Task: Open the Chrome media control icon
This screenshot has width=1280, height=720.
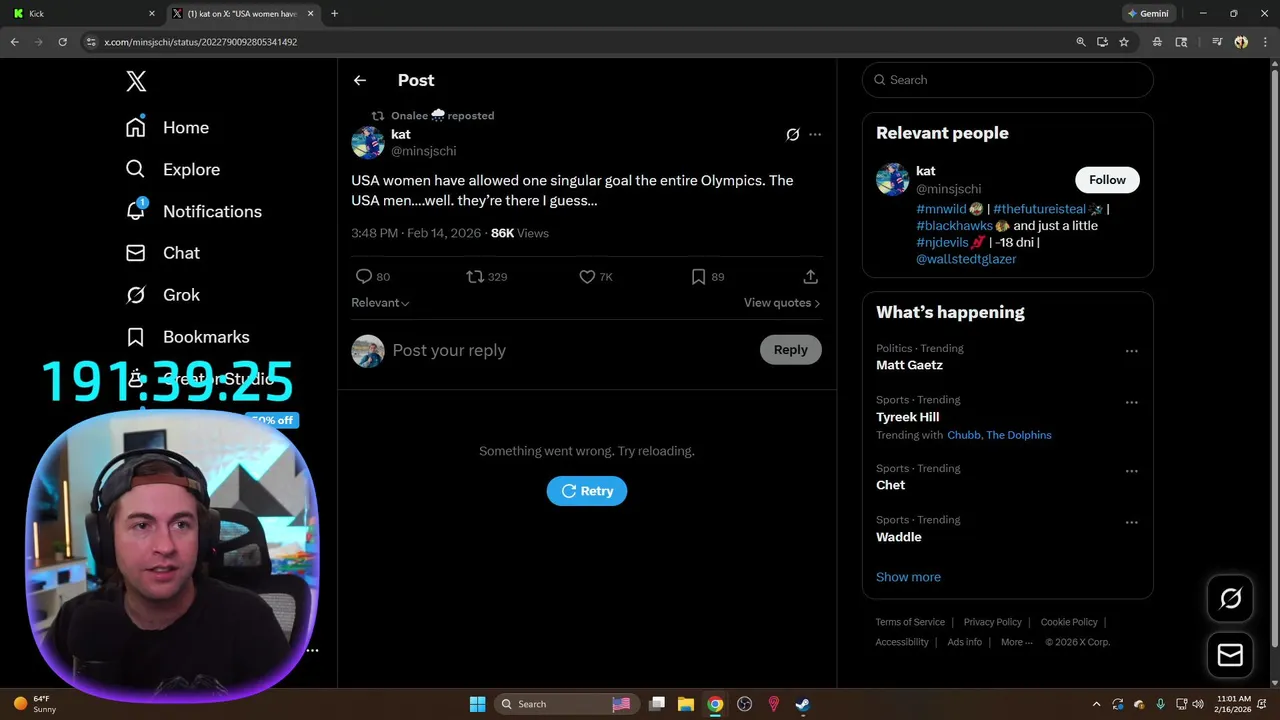Action: (1217, 42)
